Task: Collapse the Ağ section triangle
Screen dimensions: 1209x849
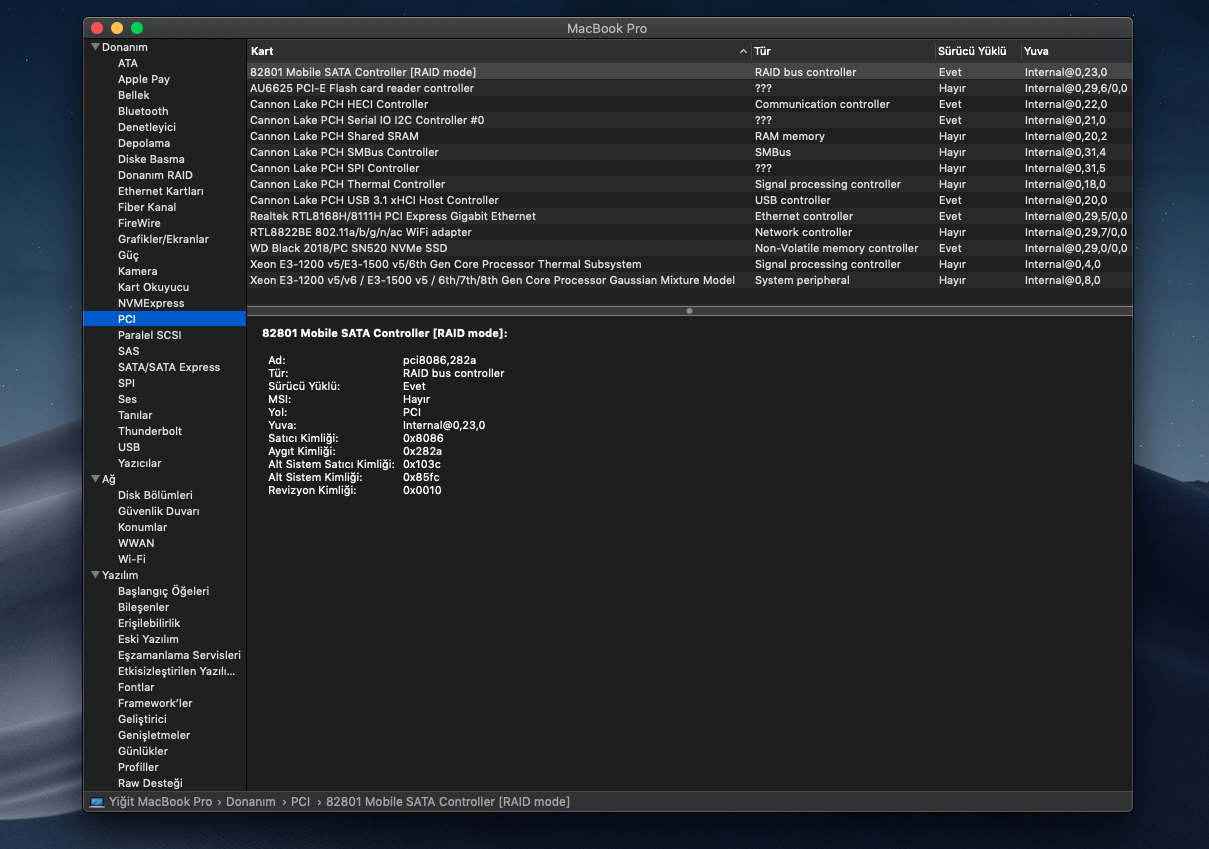Action: coord(95,479)
